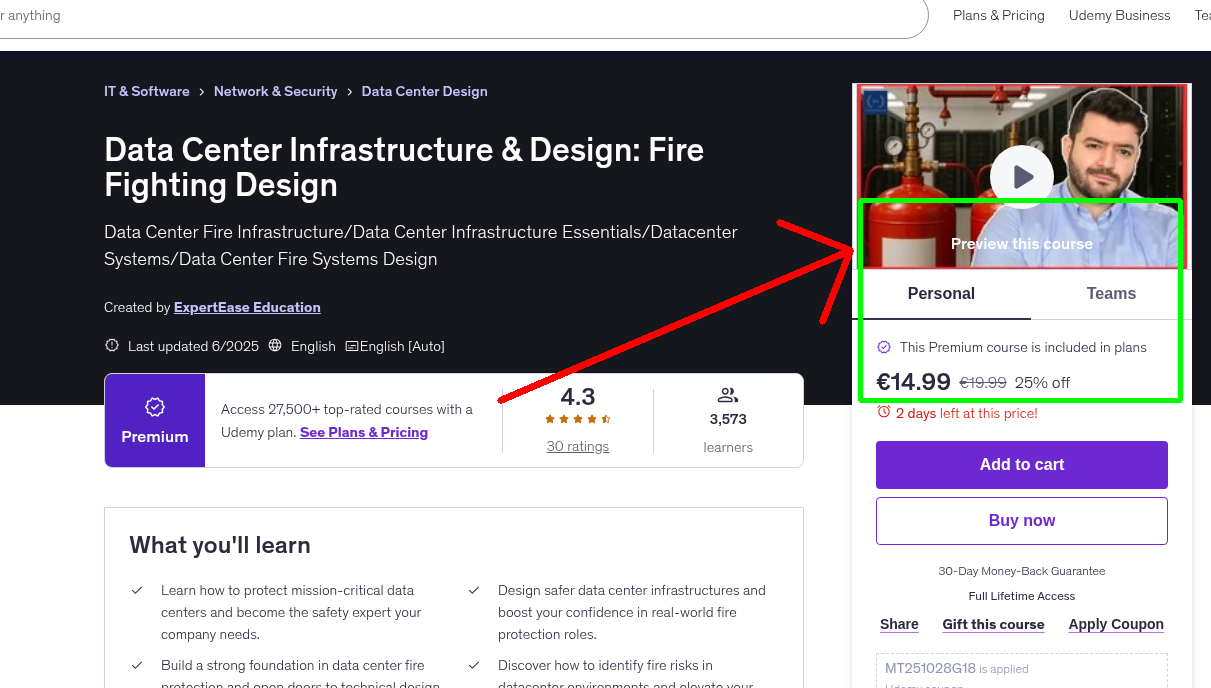
Task: Click the Buy now button
Action: tap(1021, 520)
